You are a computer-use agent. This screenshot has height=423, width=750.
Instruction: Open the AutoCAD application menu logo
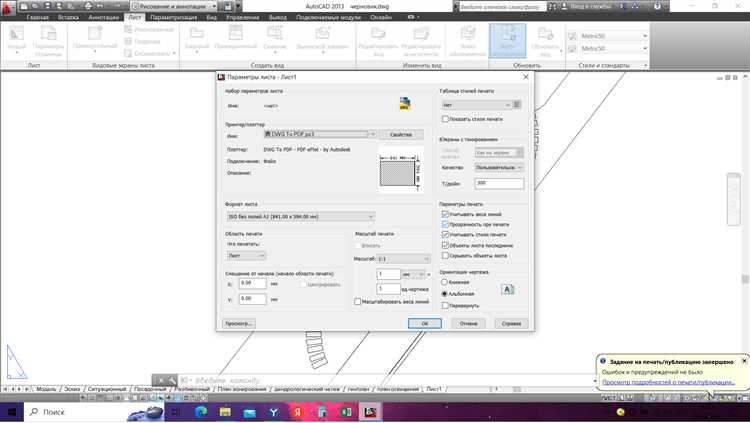tap(8, 7)
